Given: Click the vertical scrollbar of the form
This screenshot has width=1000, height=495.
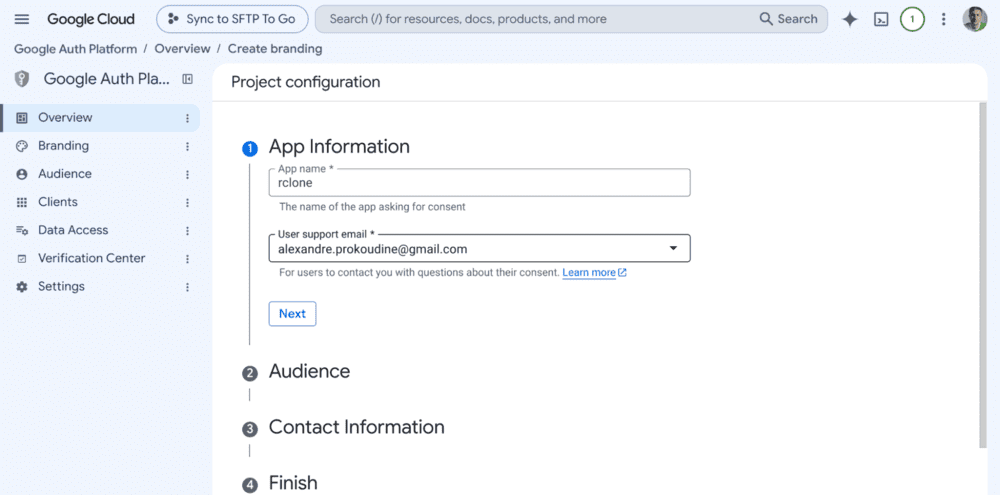Looking at the screenshot, I should [982, 276].
